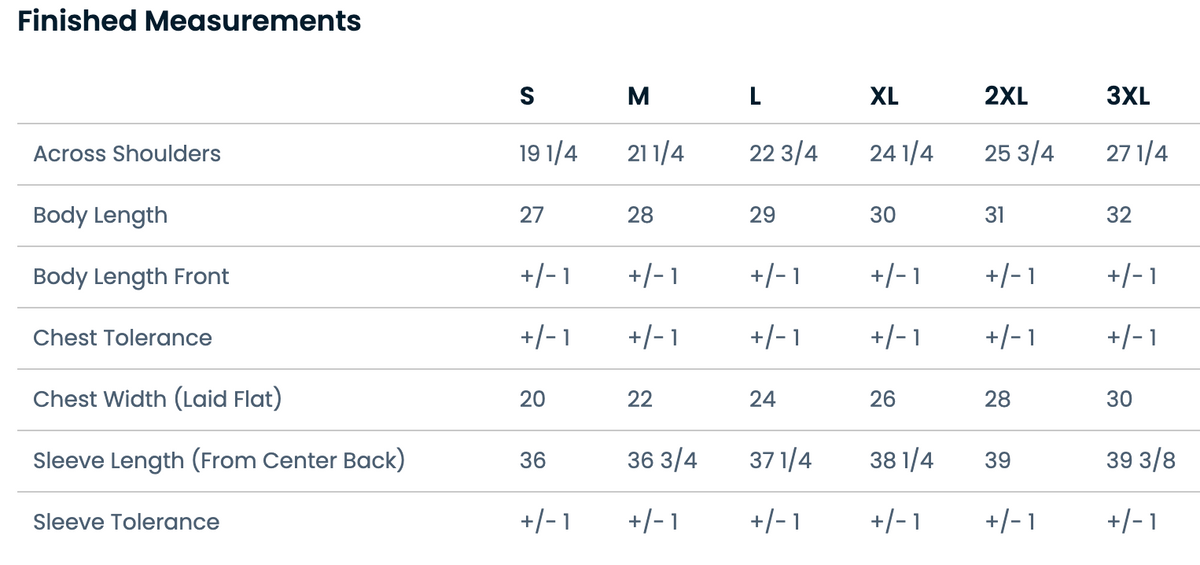Image resolution: width=1200 pixels, height=565 pixels.
Task: Click the 25 3/4 shoulders value for 2XL
Action: (1019, 154)
